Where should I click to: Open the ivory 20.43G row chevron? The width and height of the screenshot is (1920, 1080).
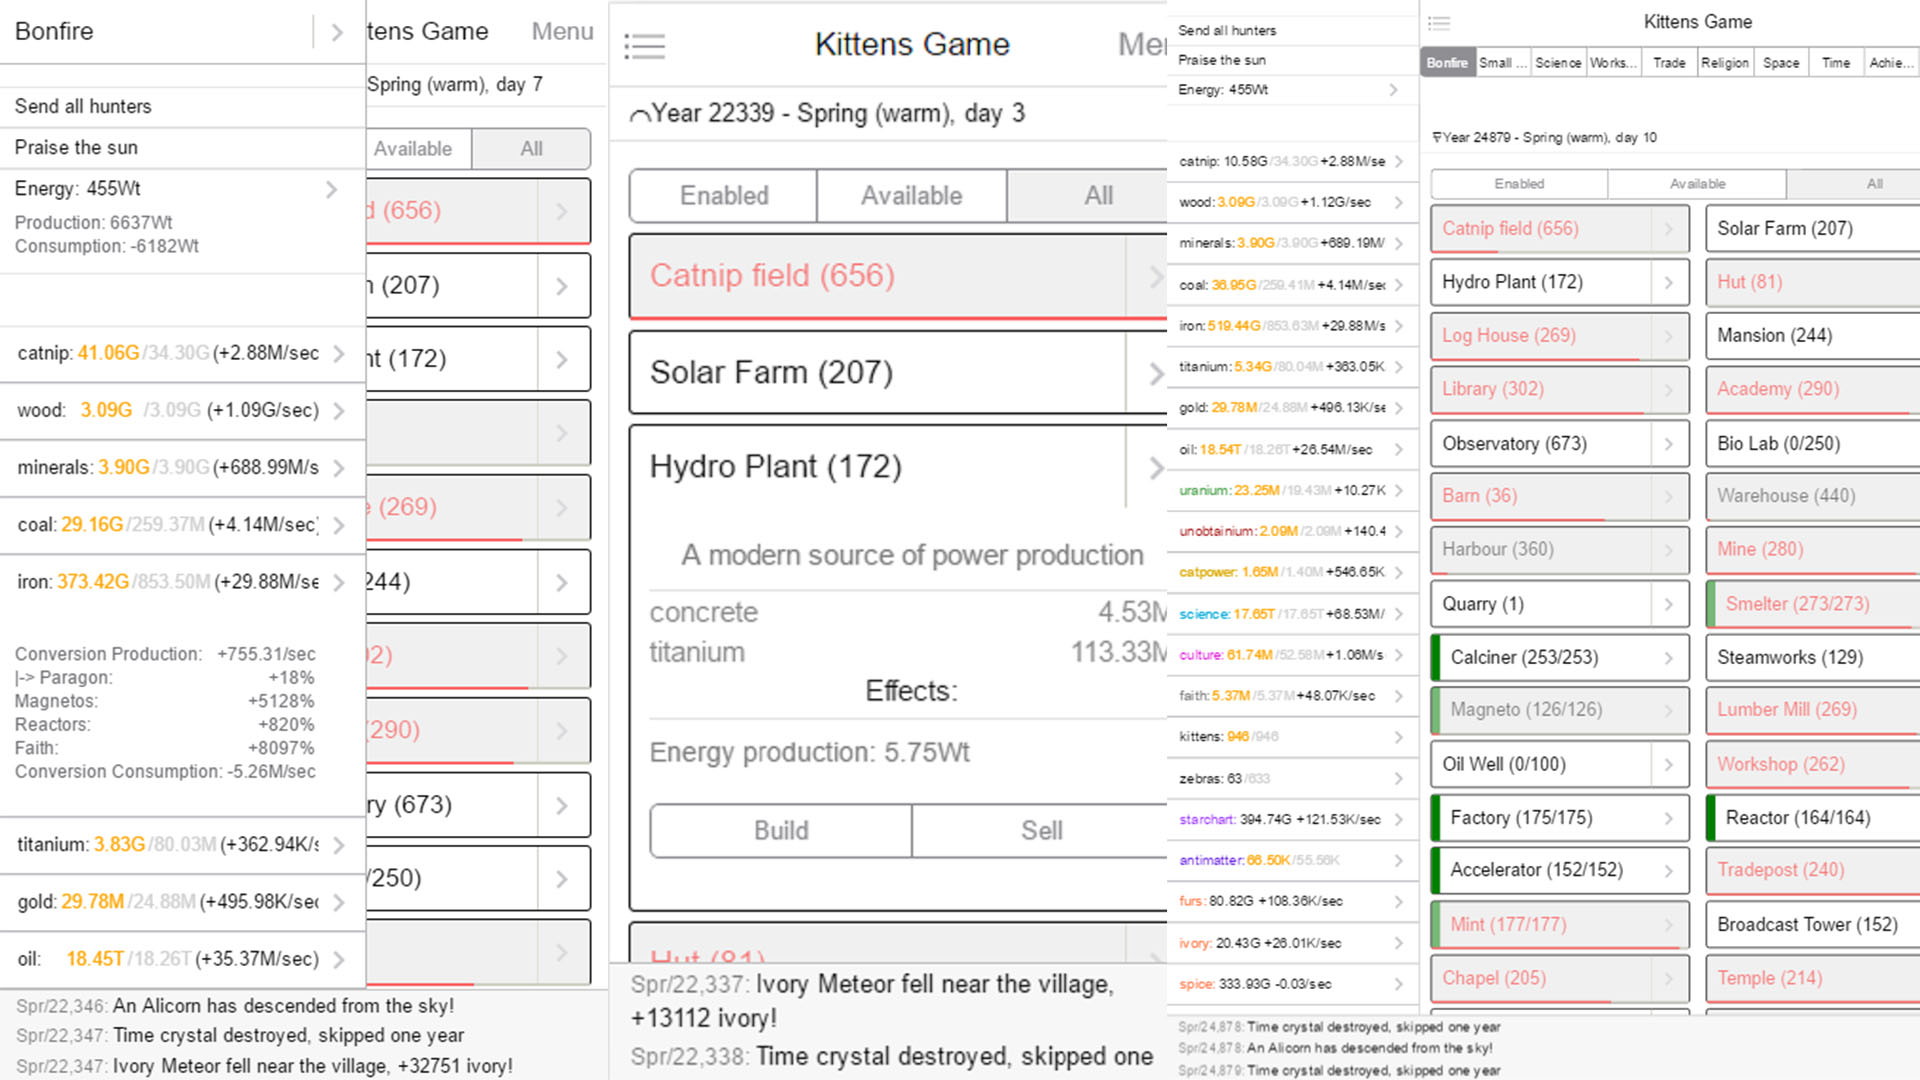1399,943
